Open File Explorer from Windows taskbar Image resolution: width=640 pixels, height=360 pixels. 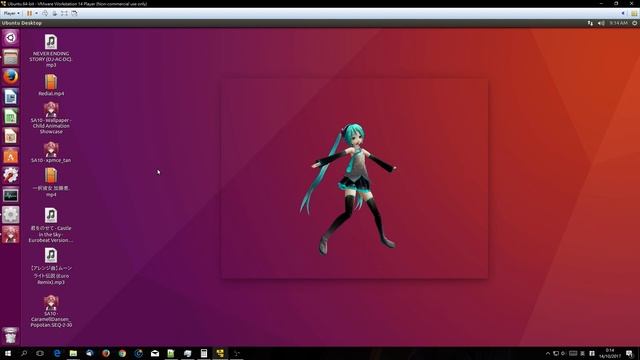point(73,353)
